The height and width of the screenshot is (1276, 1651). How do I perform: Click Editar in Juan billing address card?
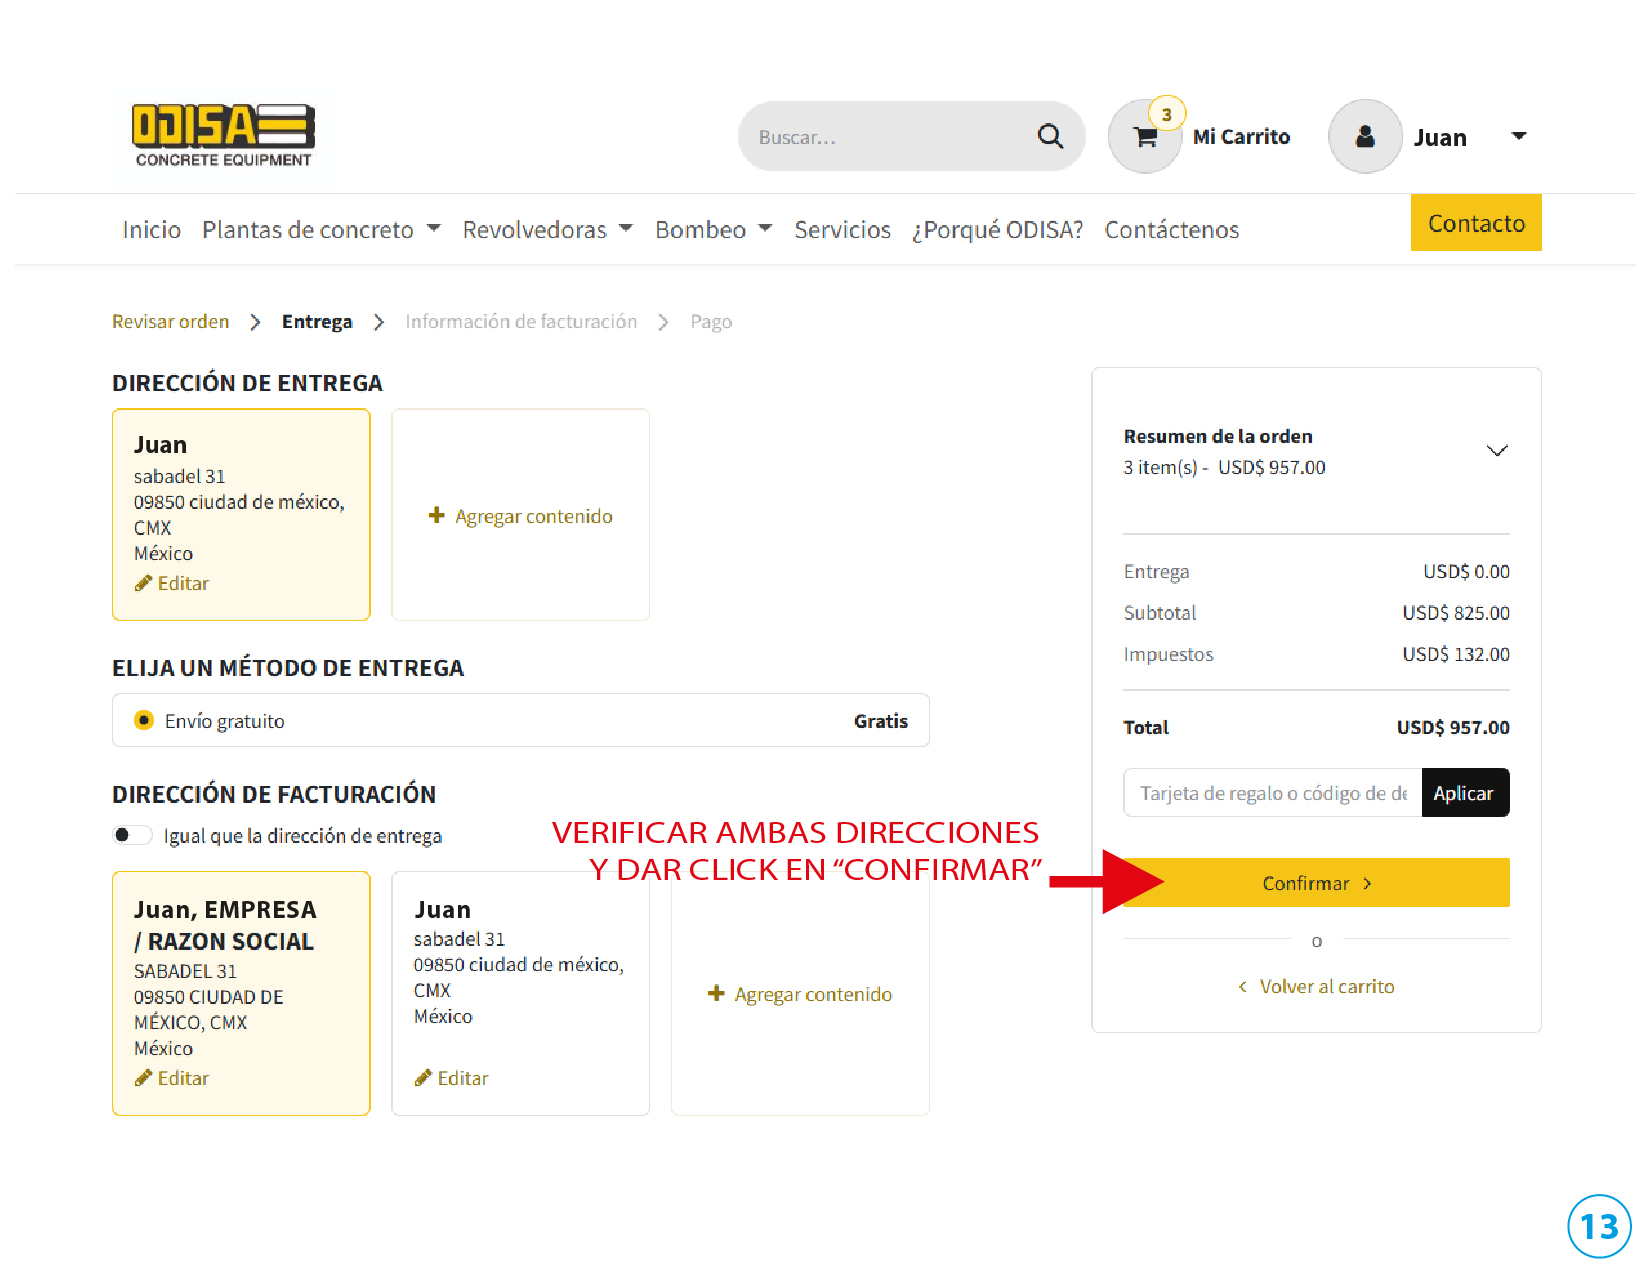click(463, 1078)
